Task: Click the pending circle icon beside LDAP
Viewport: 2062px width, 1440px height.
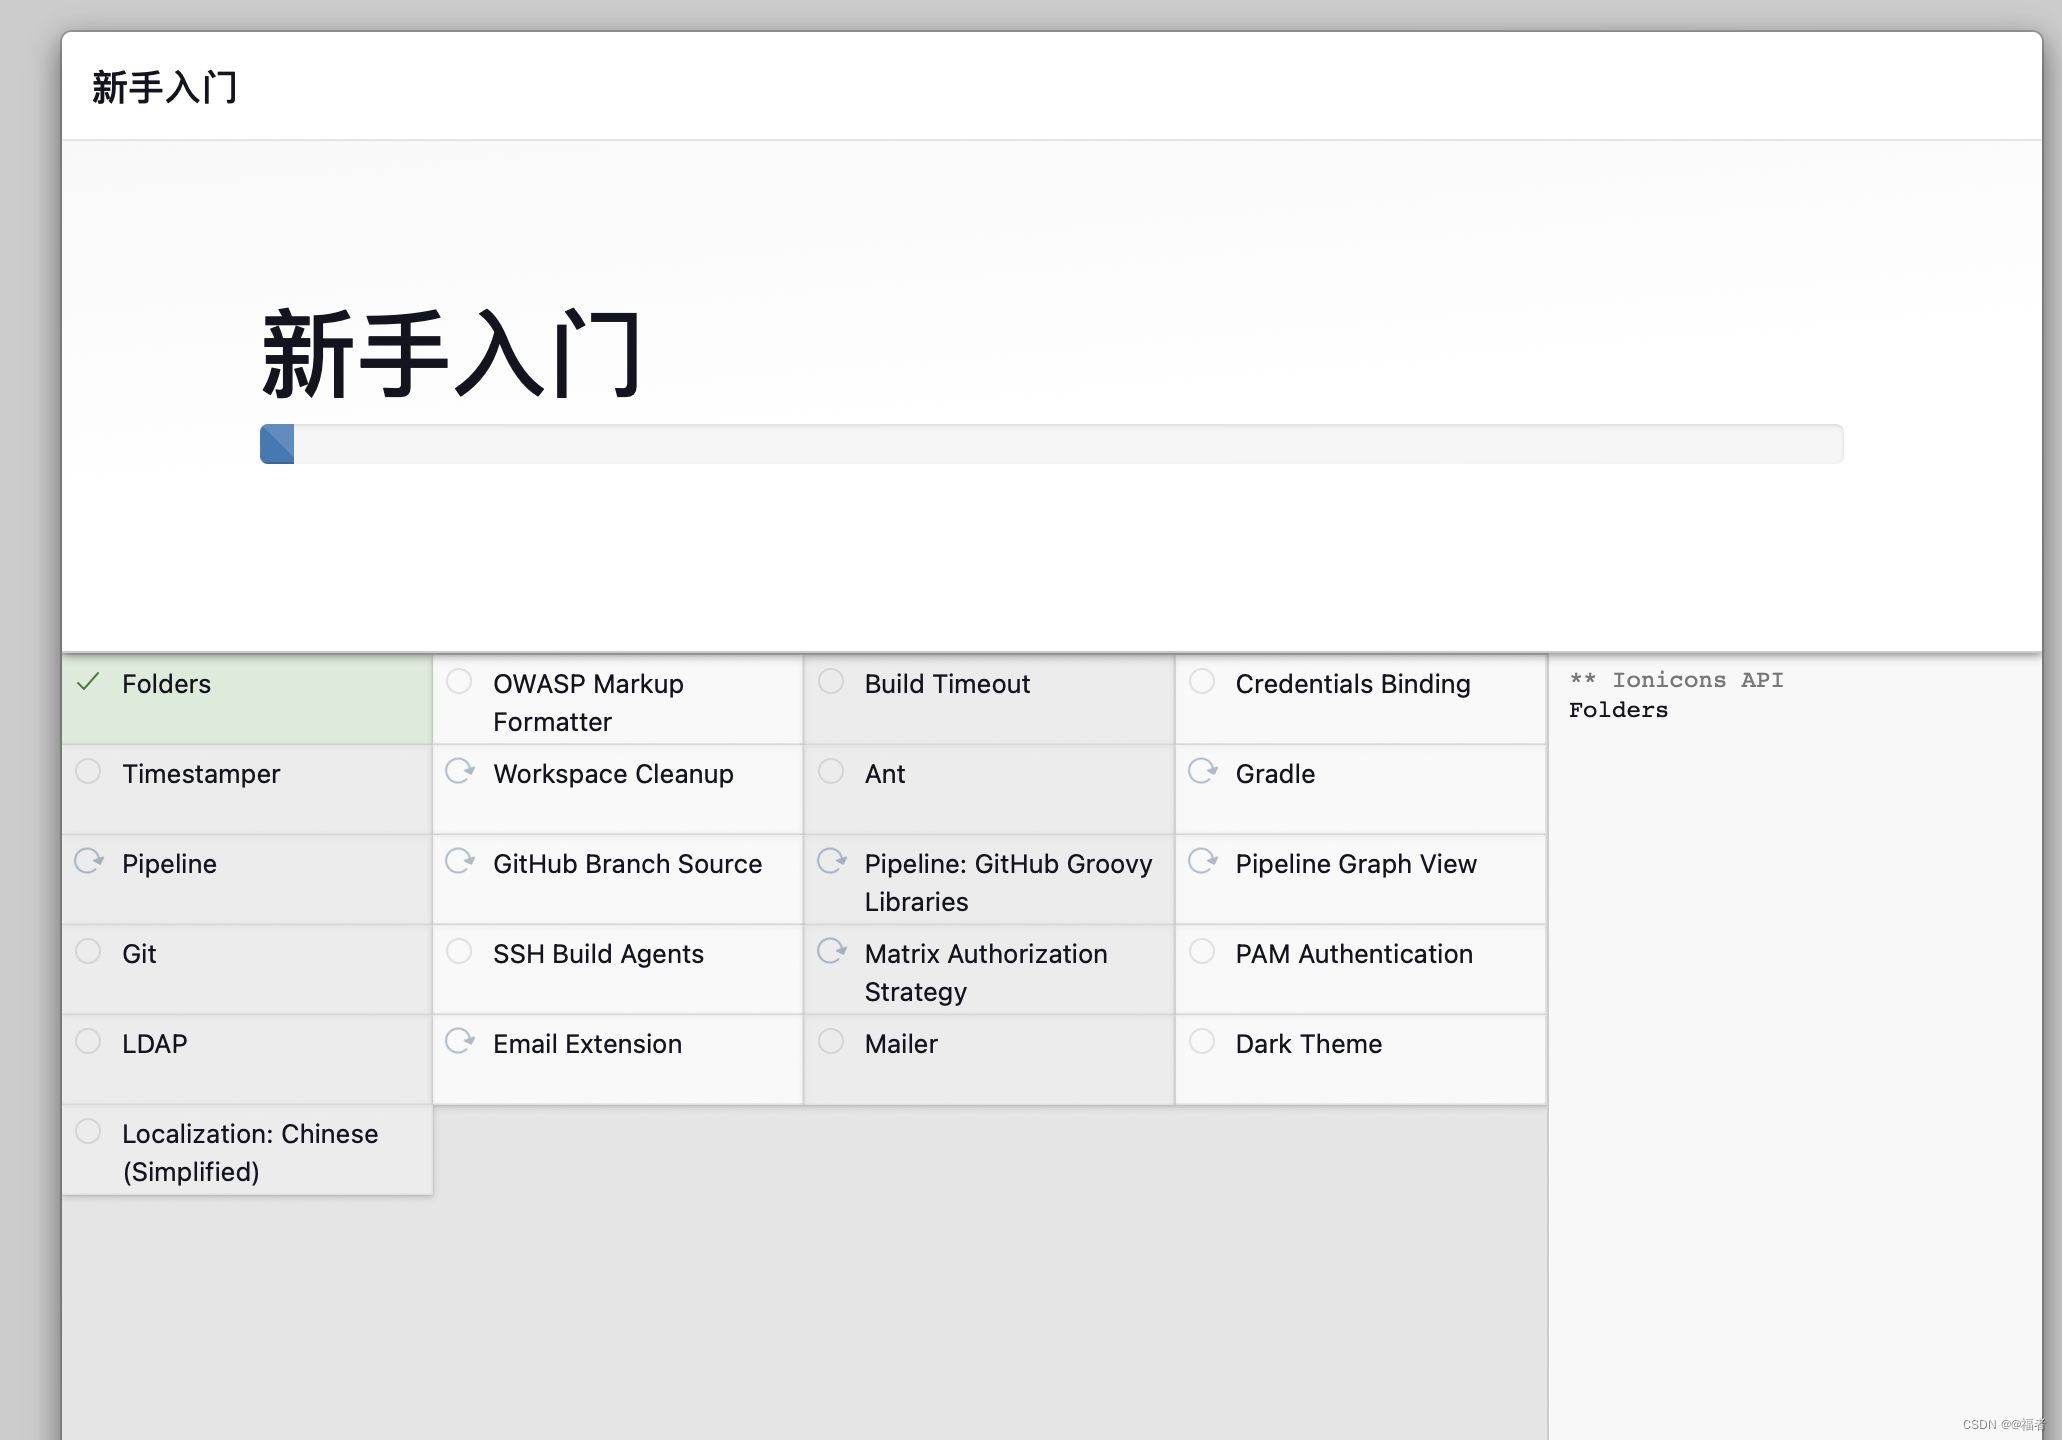Action: click(88, 1041)
